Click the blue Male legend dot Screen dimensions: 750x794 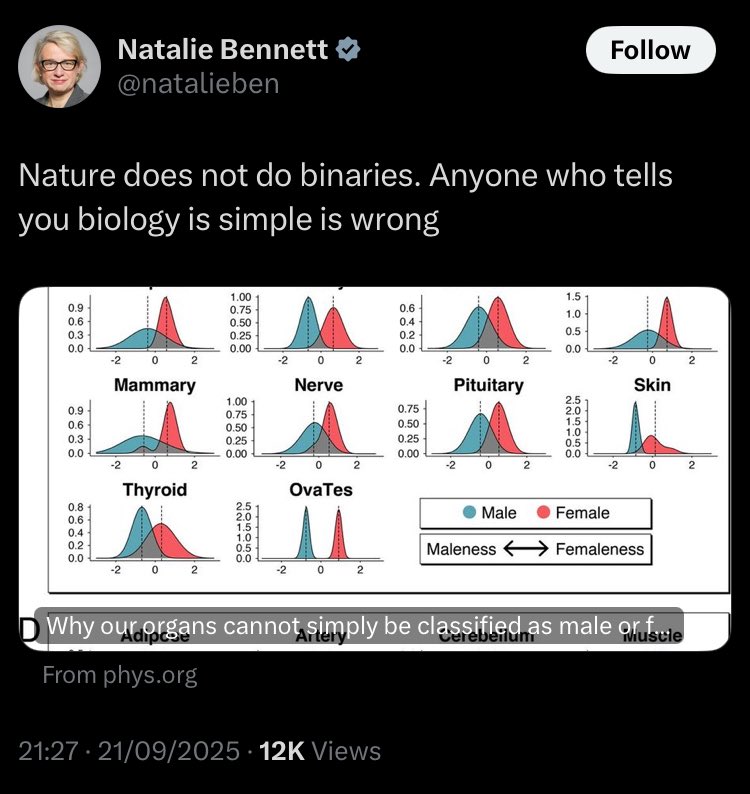[469, 512]
